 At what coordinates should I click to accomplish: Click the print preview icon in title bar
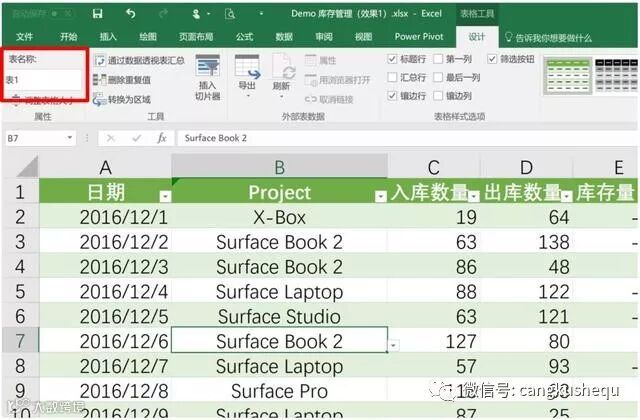coord(230,14)
